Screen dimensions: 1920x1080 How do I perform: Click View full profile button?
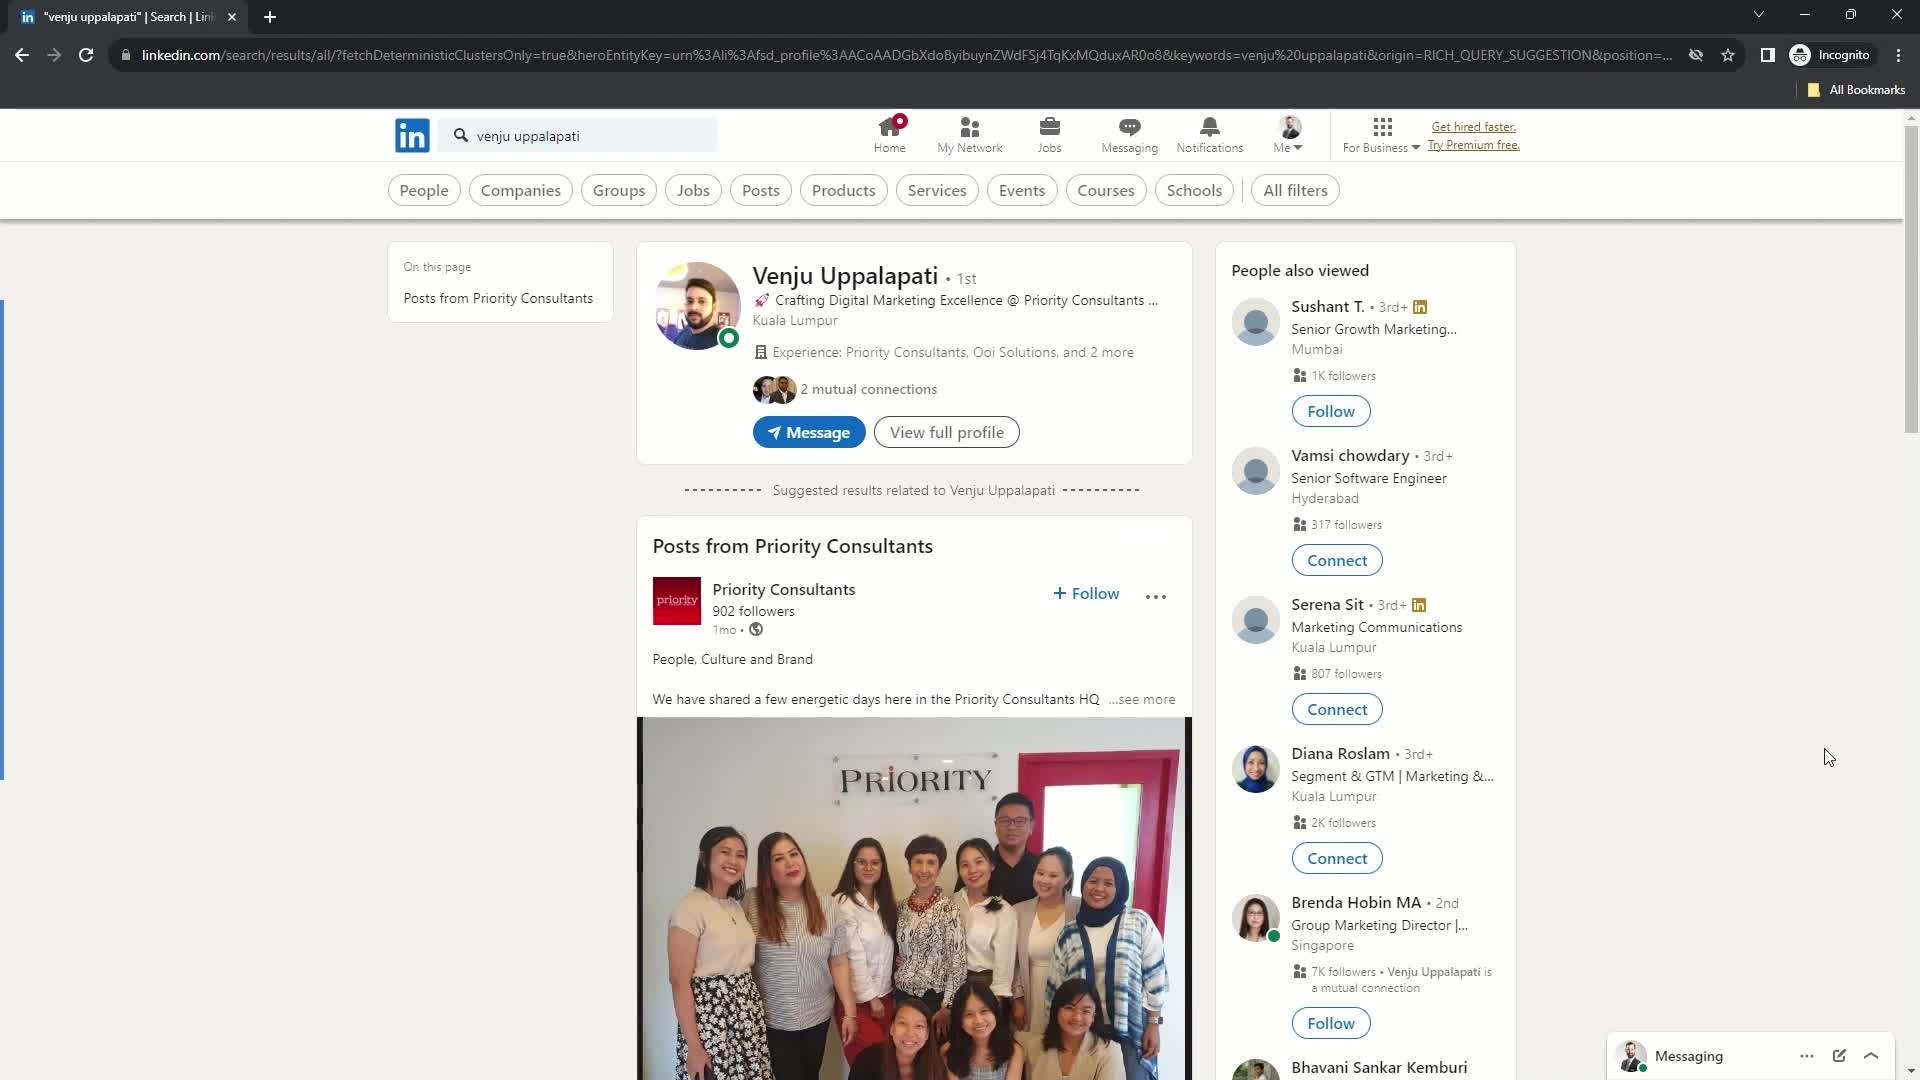946,432
